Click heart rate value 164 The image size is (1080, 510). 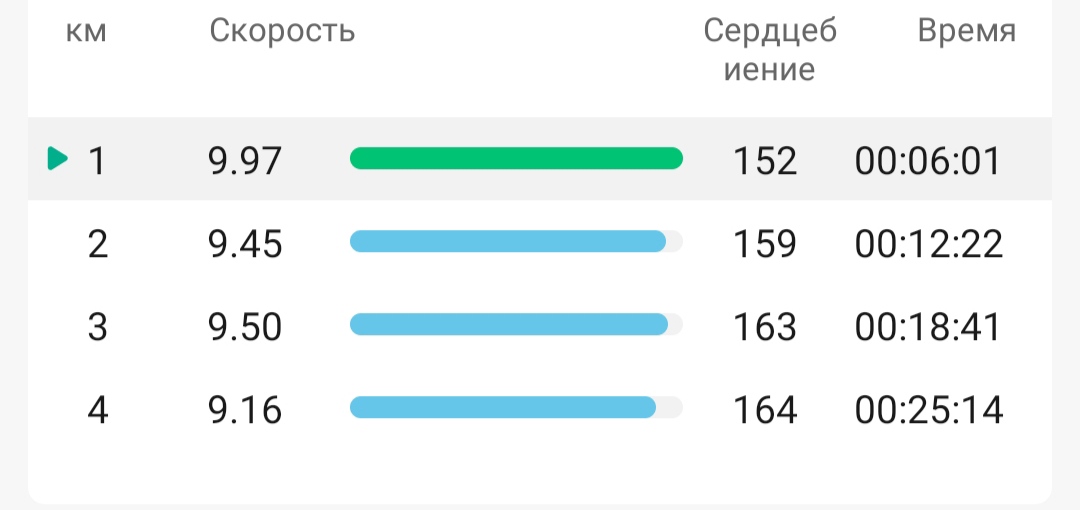(x=765, y=410)
